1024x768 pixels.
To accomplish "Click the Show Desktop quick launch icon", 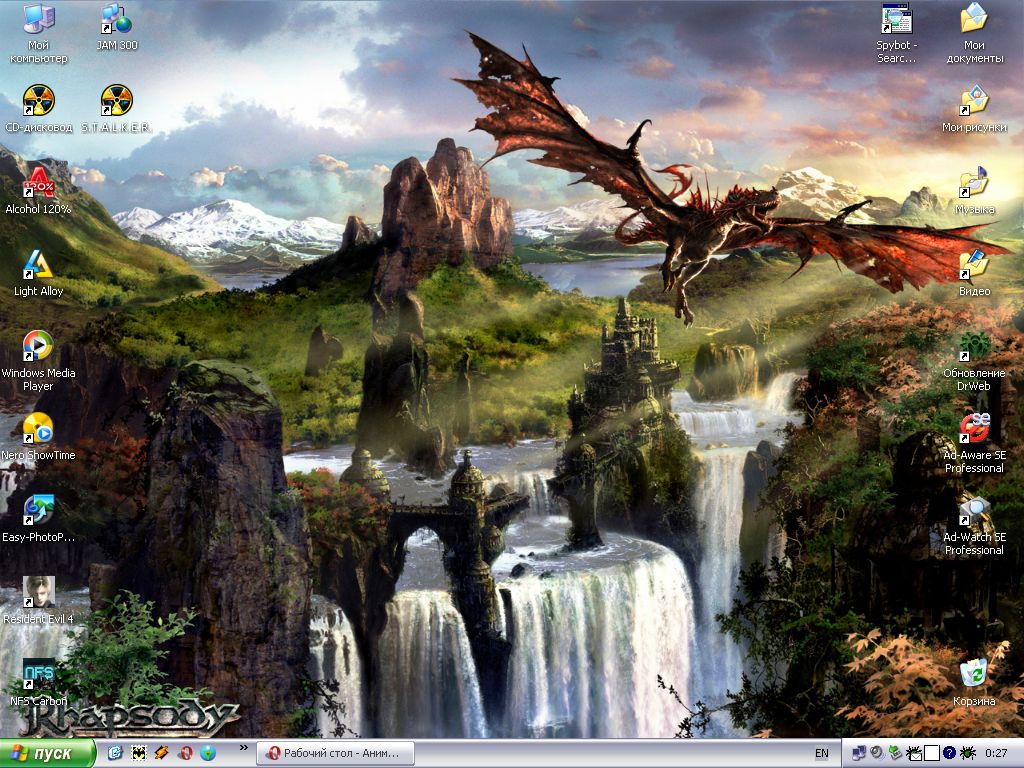I will [x=115, y=754].
